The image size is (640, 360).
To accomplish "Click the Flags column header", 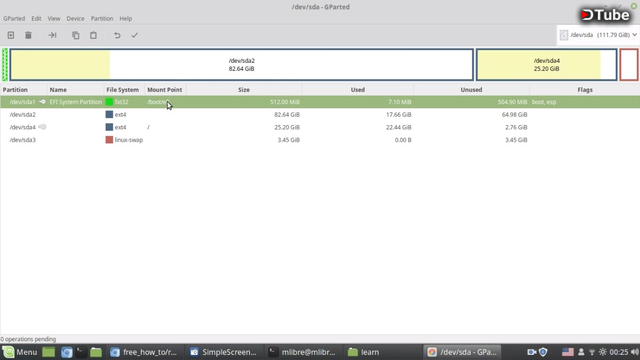I will (x=584, y=89).
